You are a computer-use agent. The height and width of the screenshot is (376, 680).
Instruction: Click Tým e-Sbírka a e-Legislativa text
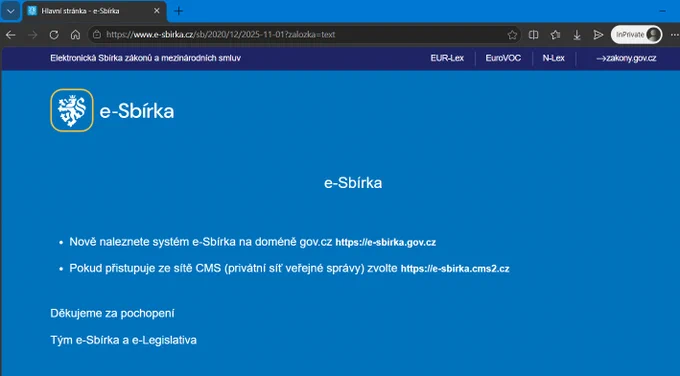(123, 340)
